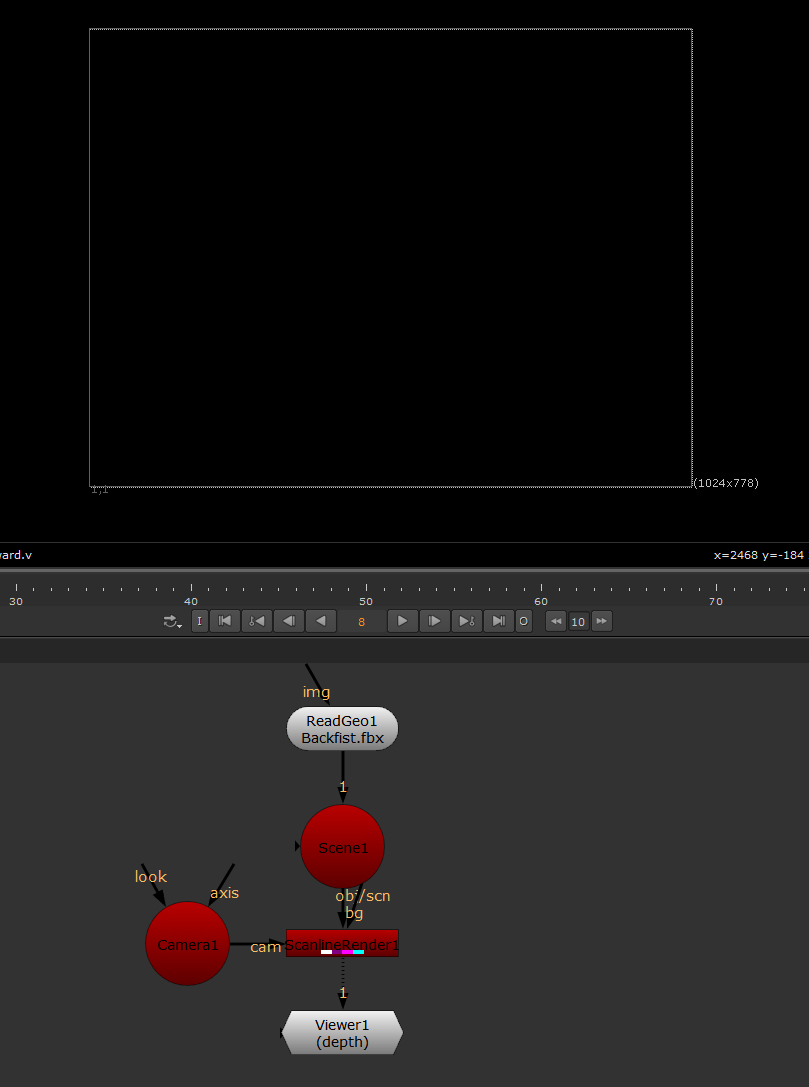This screenshot has height=1087, width=809.
Task: Set the in point with I button
Action: [200, 621]
